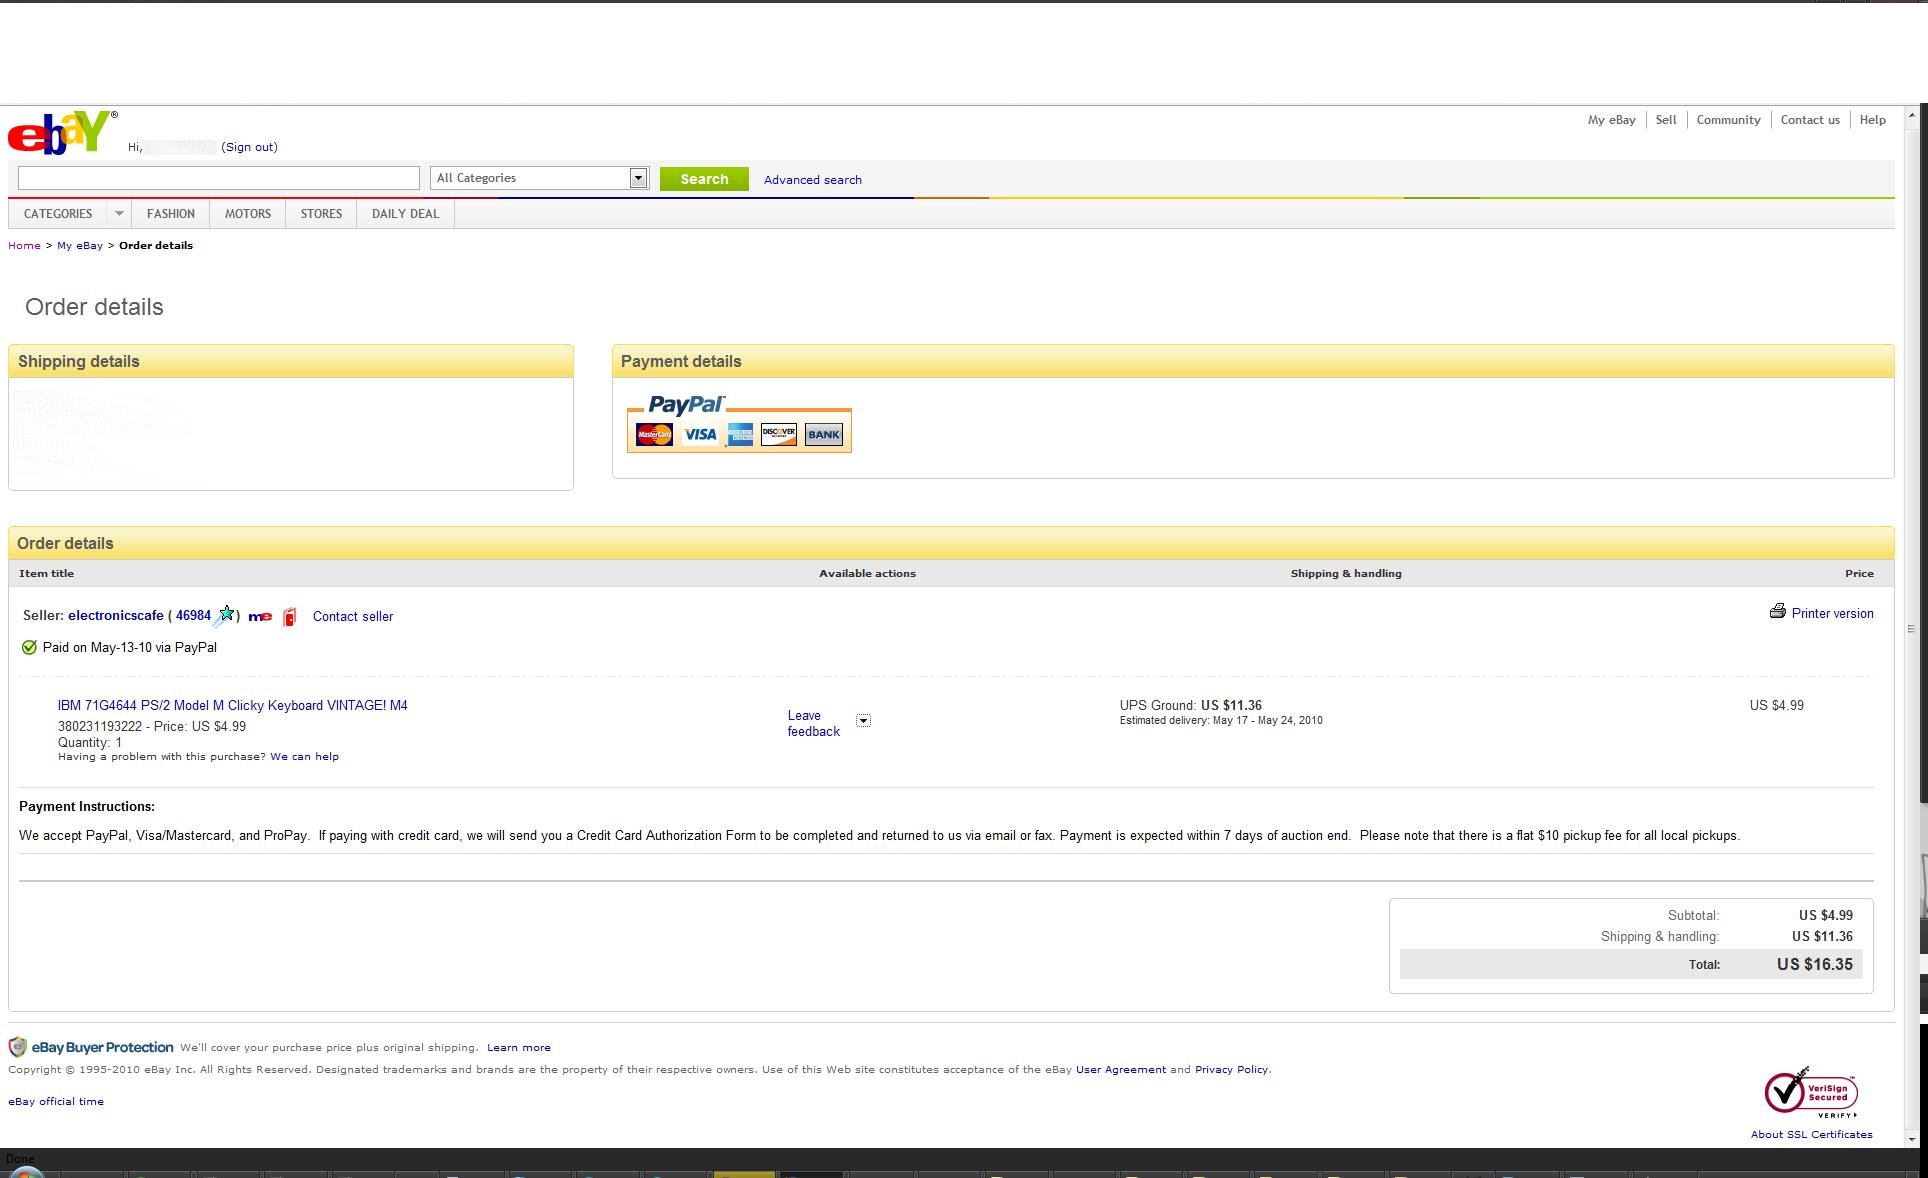
Task: Open User Agreement link
Action: pos(1121,1069)
